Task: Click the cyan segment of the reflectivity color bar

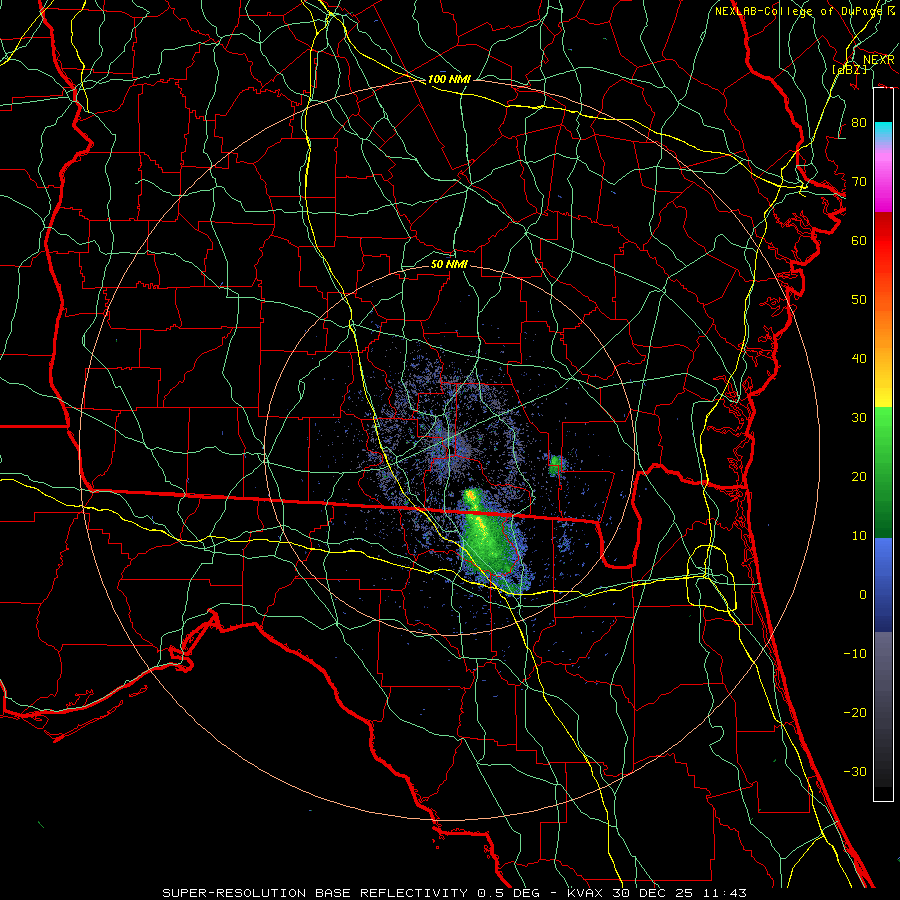Action: tap(883, 131)
